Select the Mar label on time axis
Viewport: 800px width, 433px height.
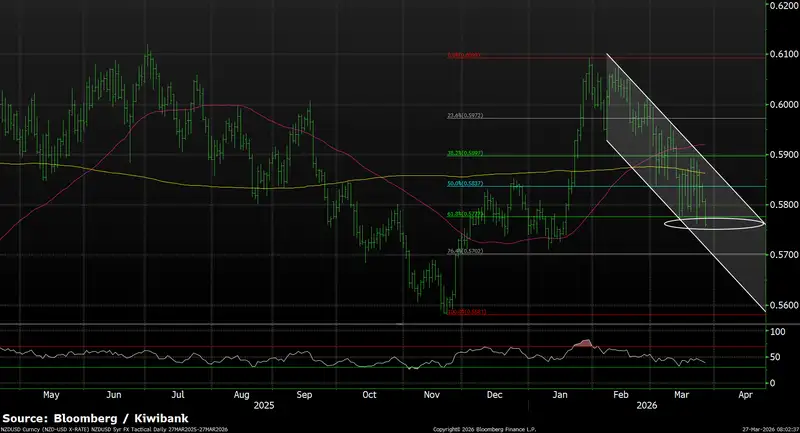pyautogui.click(x=682, y=395)
